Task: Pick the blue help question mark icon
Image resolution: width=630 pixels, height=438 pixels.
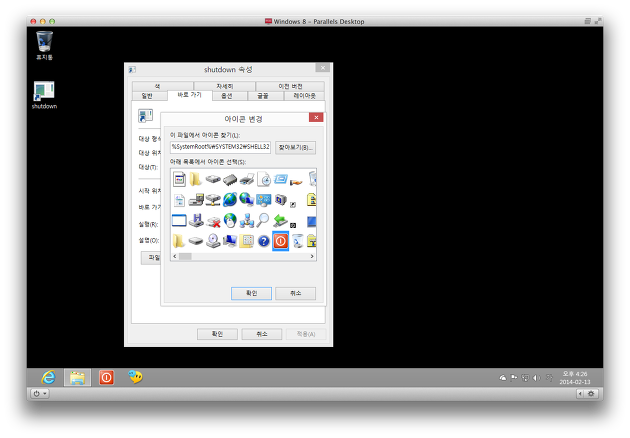Action: [264, 241]
